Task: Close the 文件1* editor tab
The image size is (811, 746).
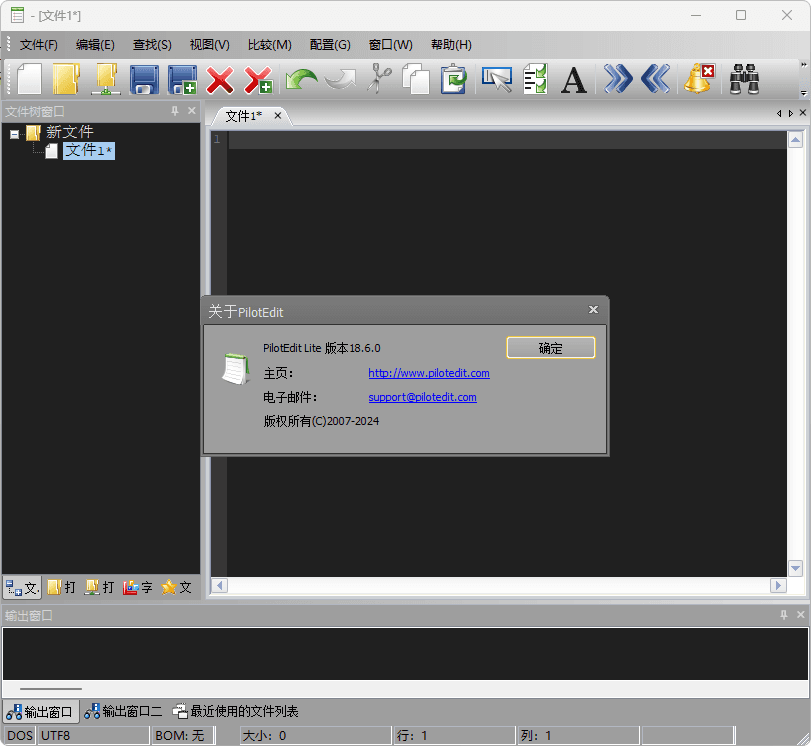Action: point(278,115)
